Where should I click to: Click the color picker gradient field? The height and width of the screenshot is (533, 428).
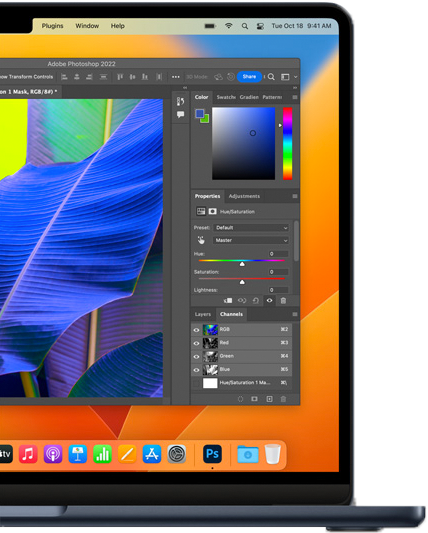click(243, 143)
